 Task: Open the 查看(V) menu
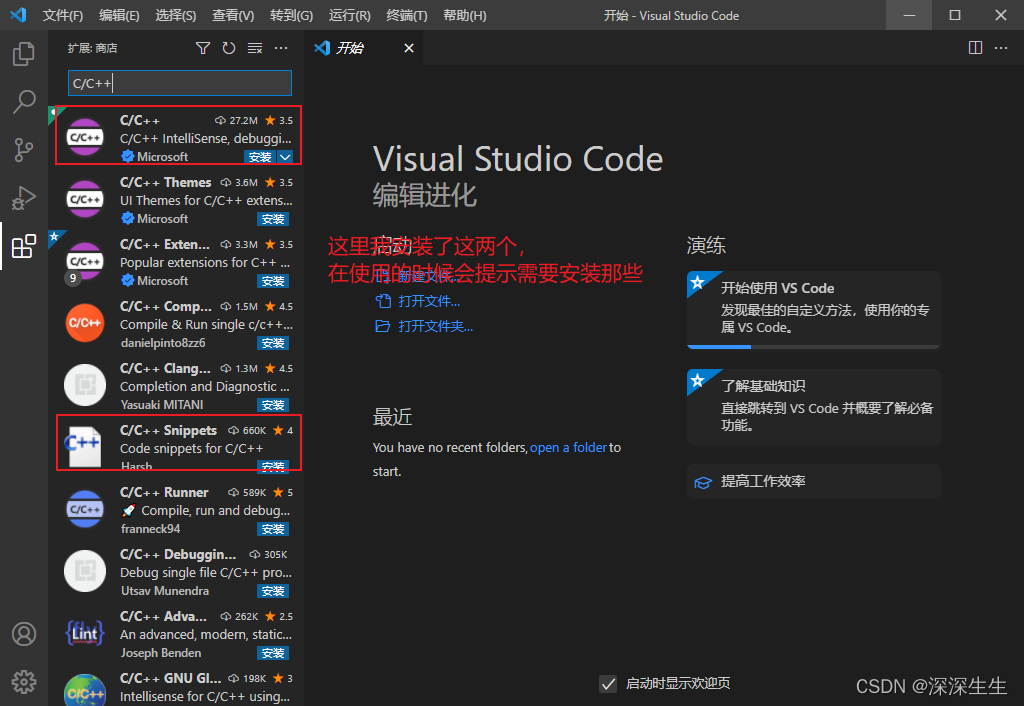tap(233, 15)
